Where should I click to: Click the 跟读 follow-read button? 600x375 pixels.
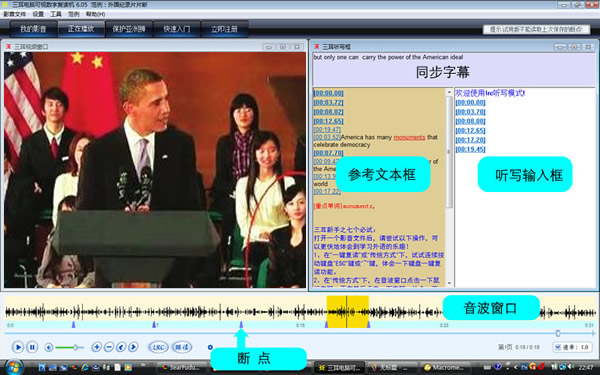point(182,347)
